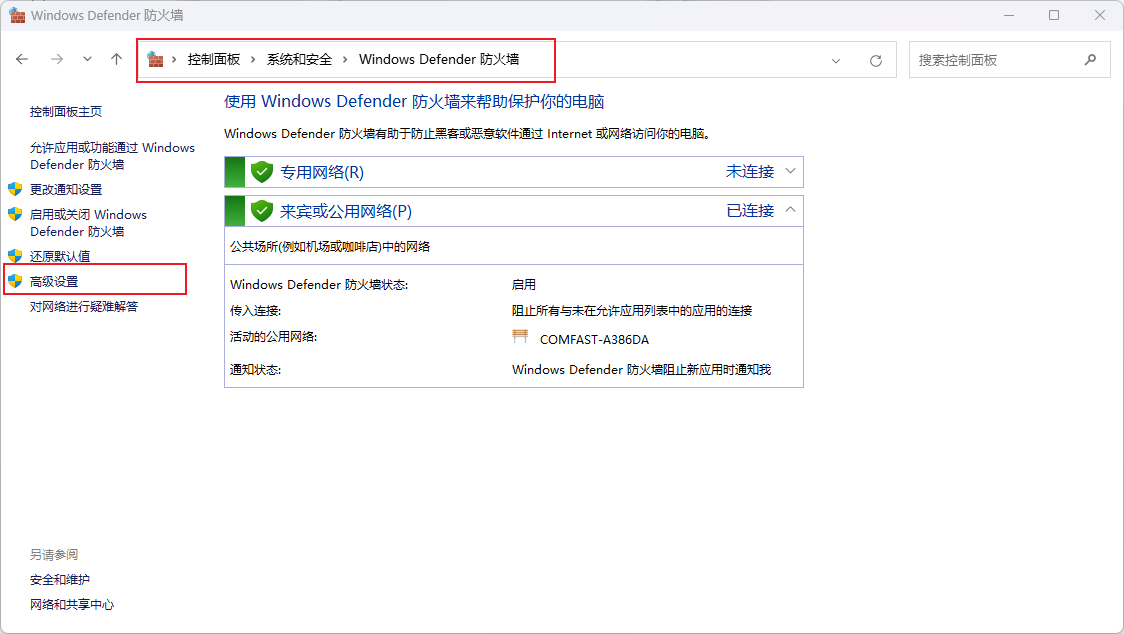Refresh the control panel page
The image size is (1124, 634).
click(875, 61)
